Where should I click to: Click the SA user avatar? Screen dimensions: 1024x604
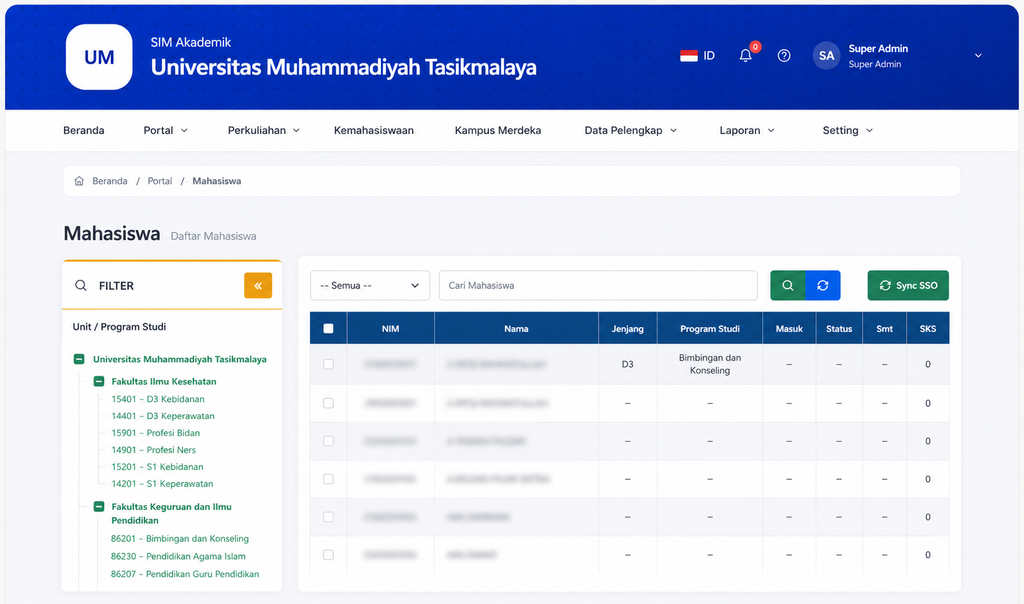(826, 56)
